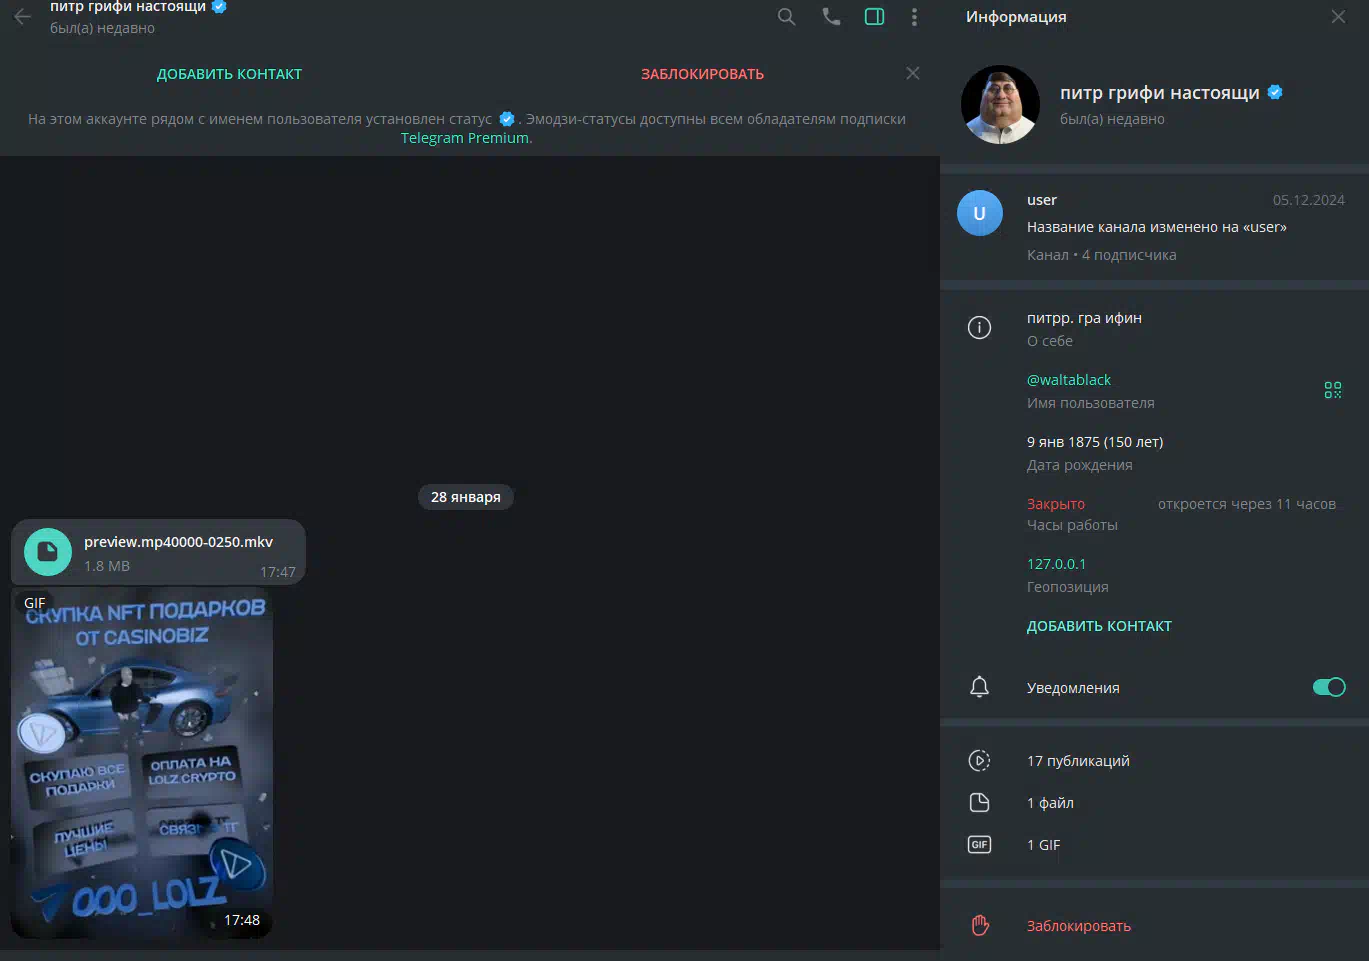Download preview.mp40000-0250.mkv via file icon

point(48,552)
